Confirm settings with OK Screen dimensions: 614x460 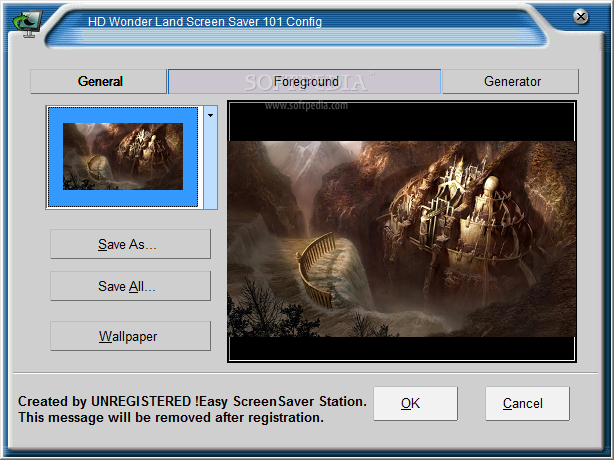[415, 404]
